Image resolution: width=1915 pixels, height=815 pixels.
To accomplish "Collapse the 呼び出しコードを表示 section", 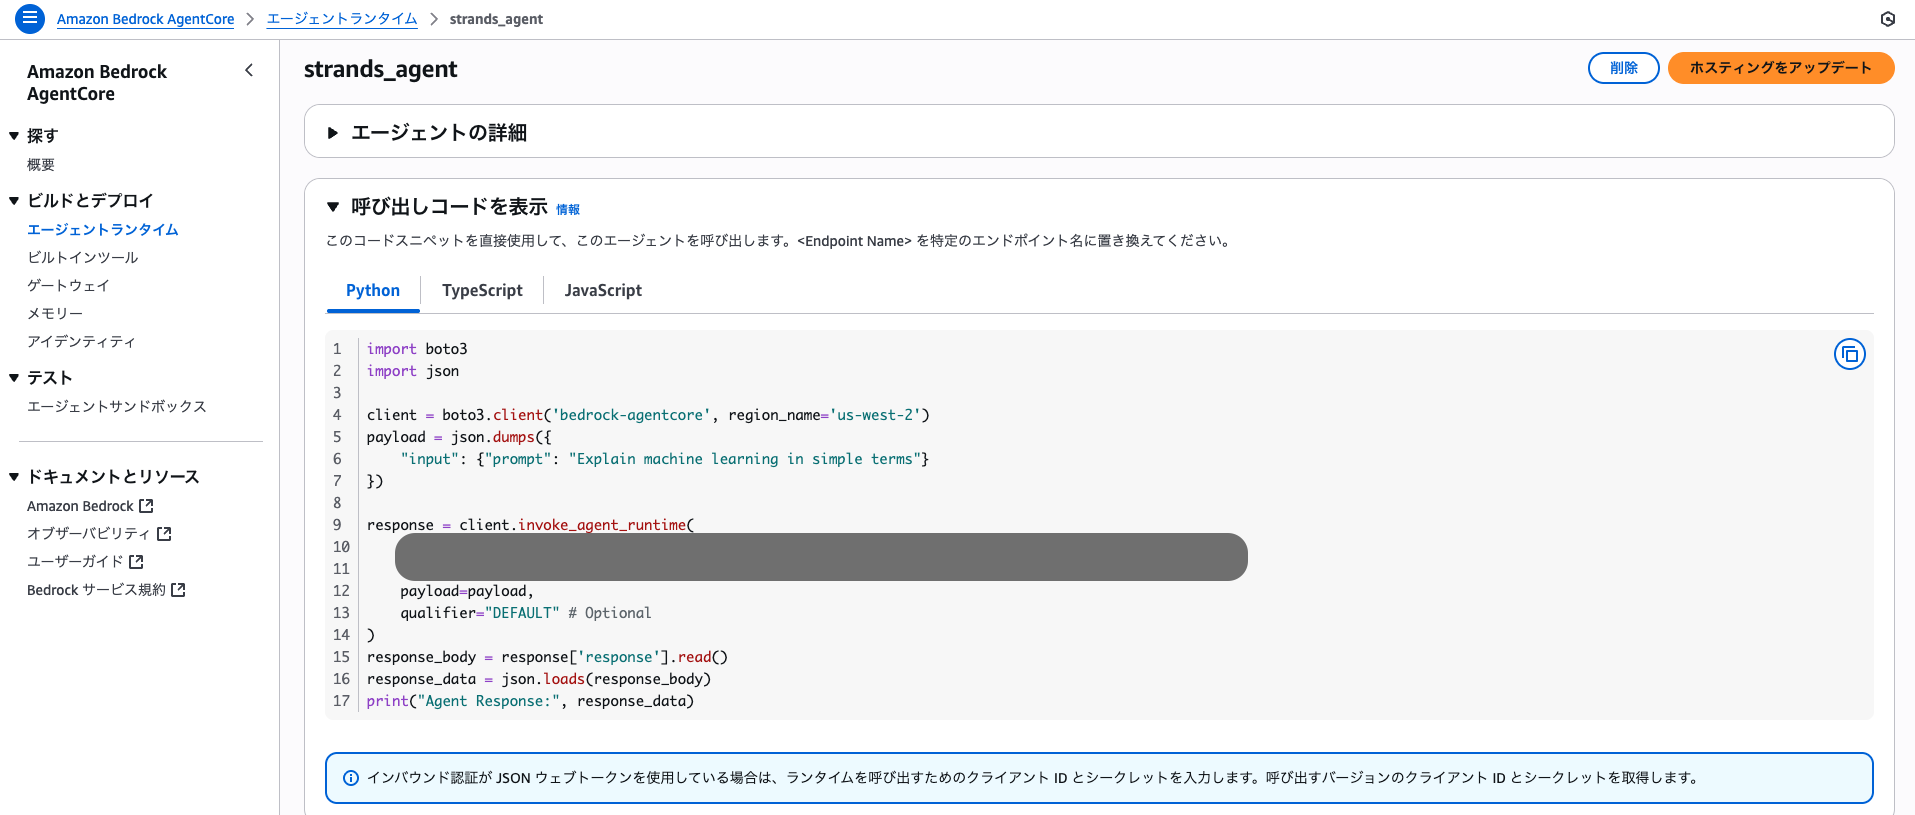I will [x=333, y=207].
